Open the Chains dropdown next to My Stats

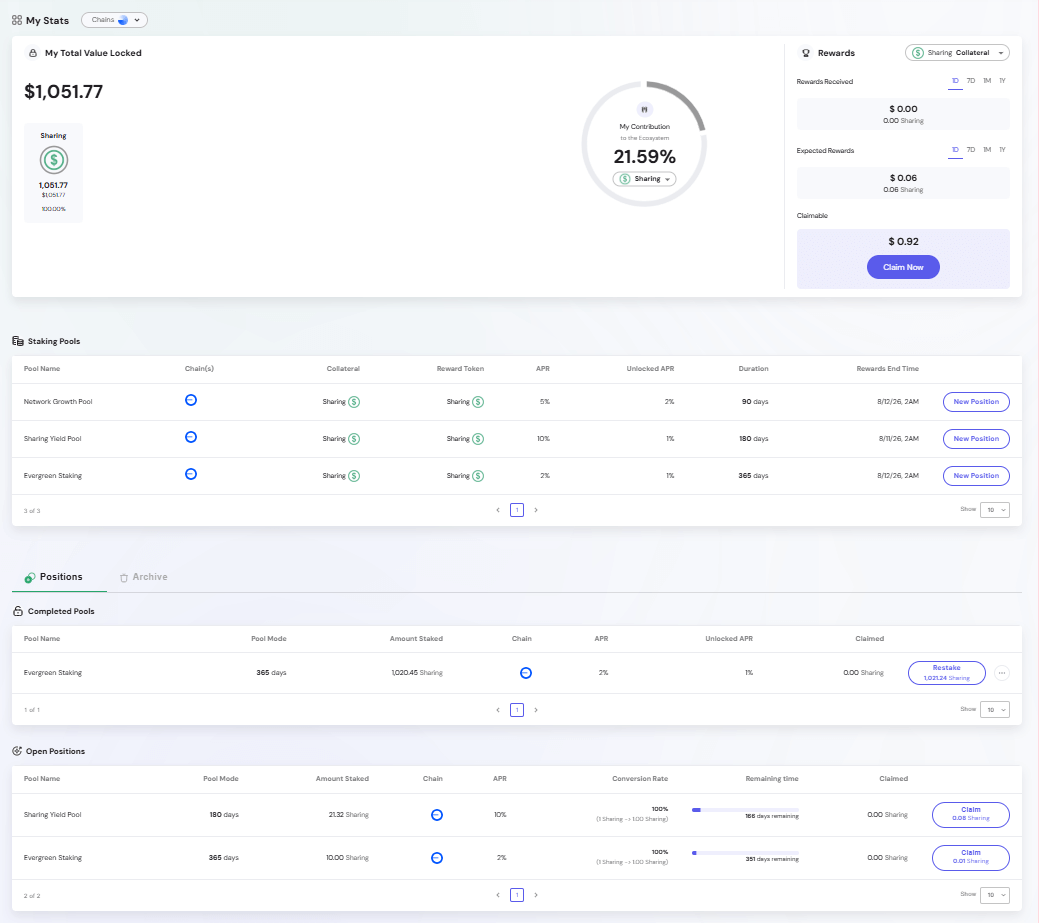[x=113, y=19]
